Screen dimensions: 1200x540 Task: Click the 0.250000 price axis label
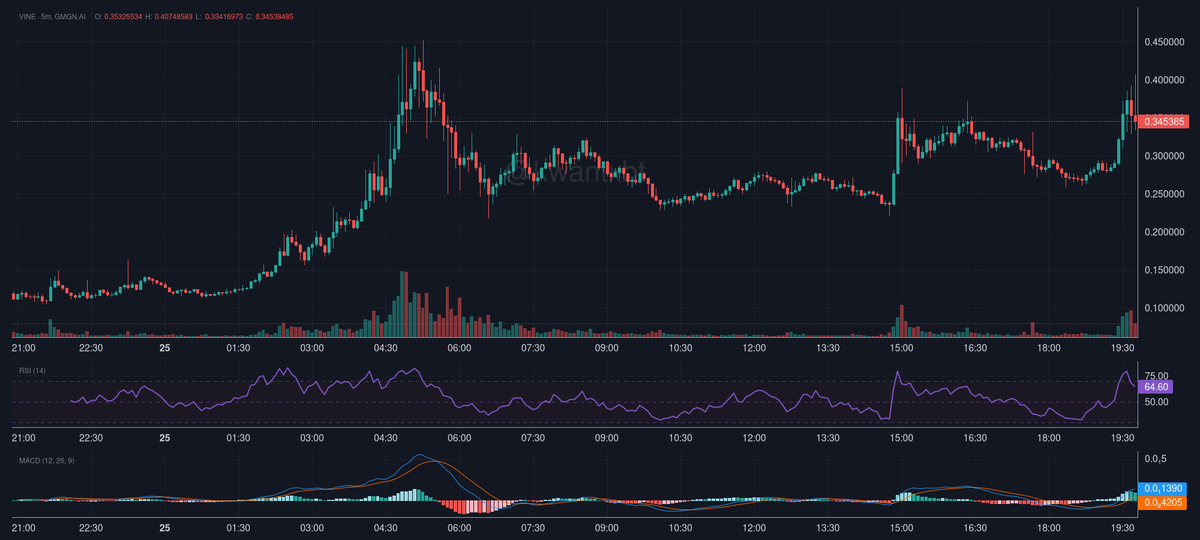(1165, 194)
